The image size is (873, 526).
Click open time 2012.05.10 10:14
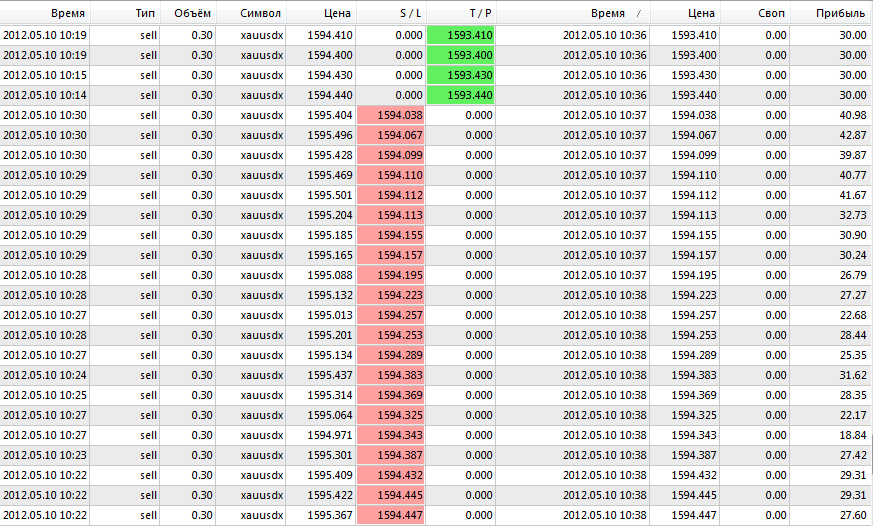[x=45, y=95]
